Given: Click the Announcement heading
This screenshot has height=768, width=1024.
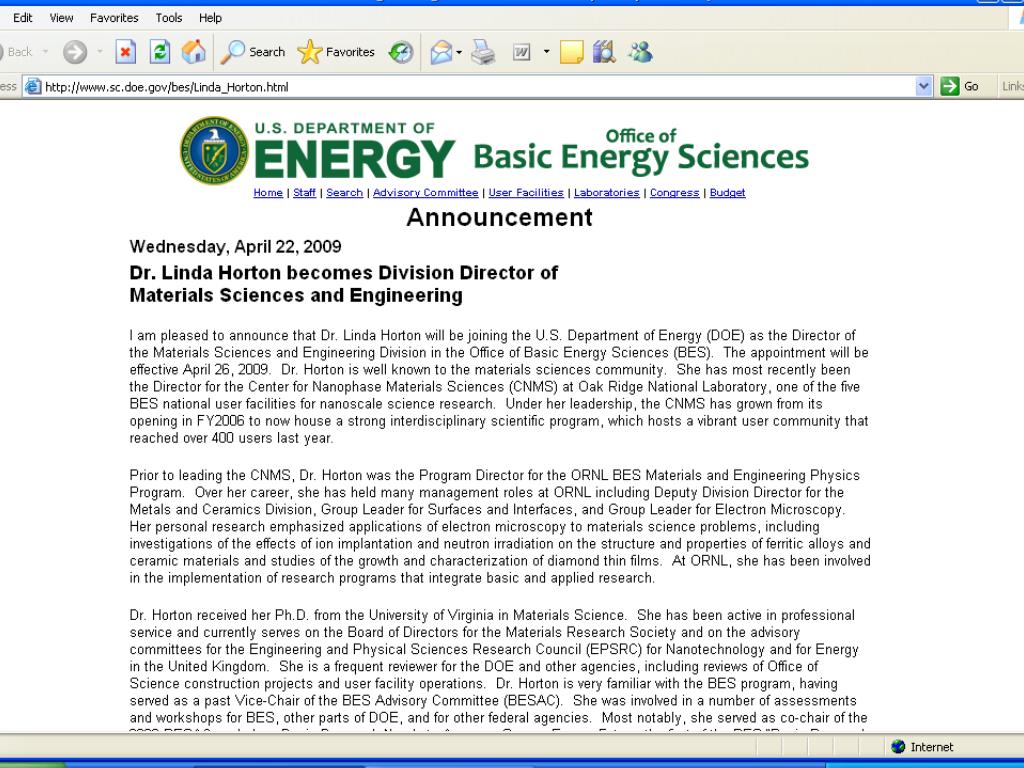Looking at the screenshot, I should tap(500, 217).
